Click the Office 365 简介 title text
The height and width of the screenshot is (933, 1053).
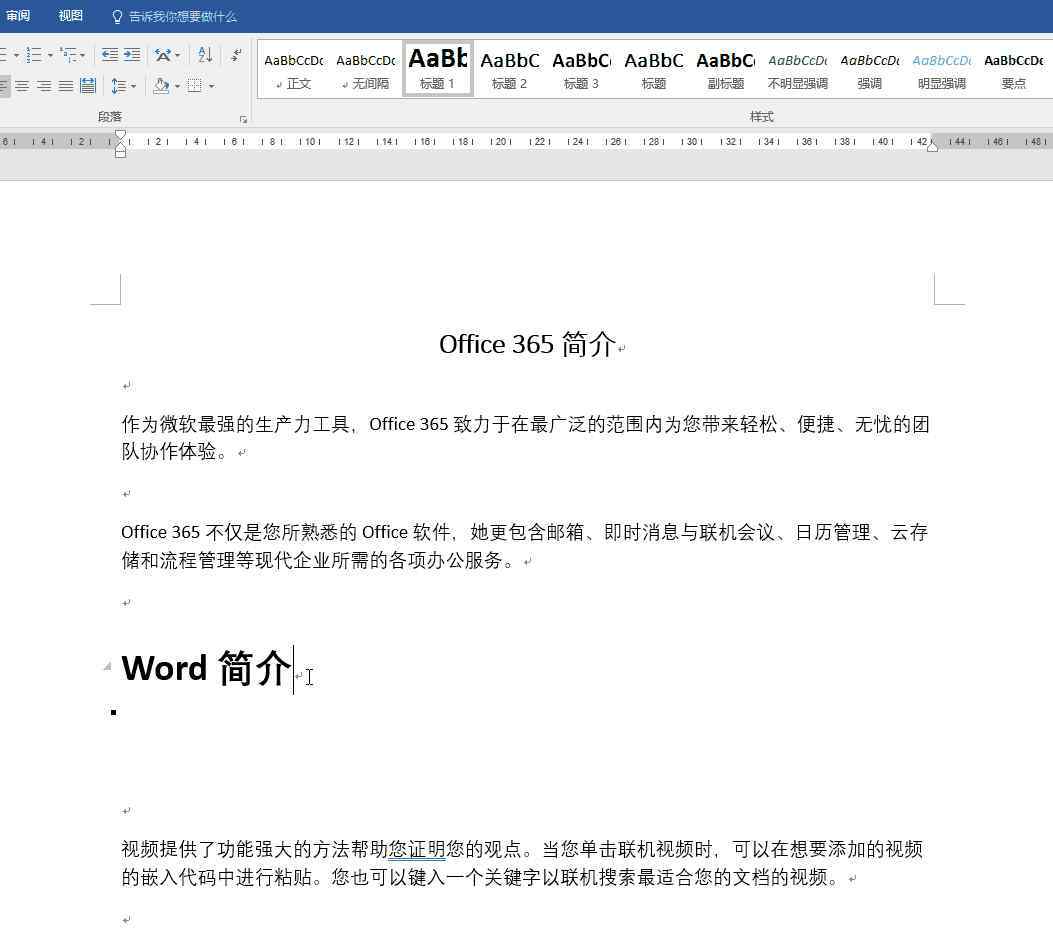[x=527, y=344]
